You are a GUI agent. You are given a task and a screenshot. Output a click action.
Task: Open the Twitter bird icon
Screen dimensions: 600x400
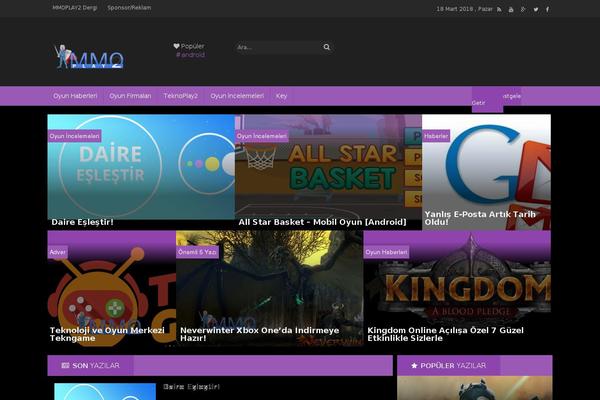tap(536, 9)
